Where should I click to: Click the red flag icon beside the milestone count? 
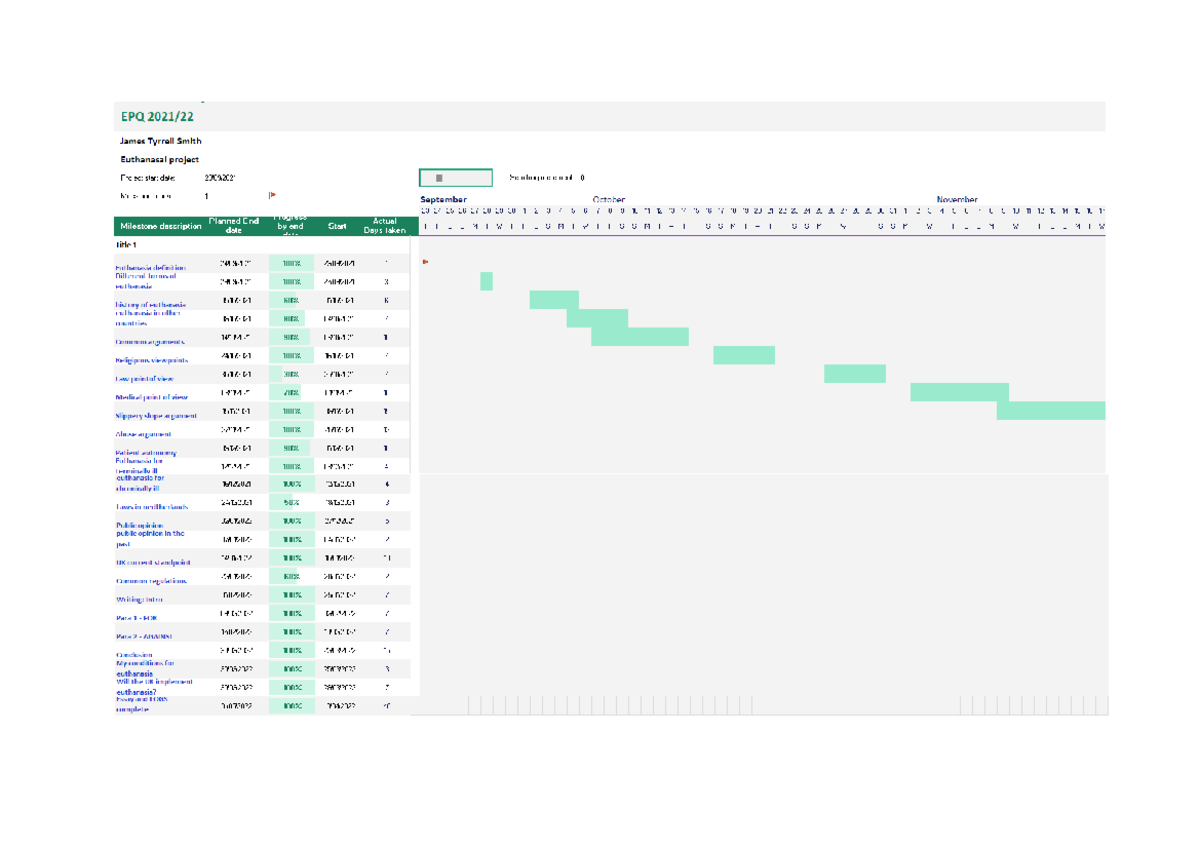pos(270,195)
